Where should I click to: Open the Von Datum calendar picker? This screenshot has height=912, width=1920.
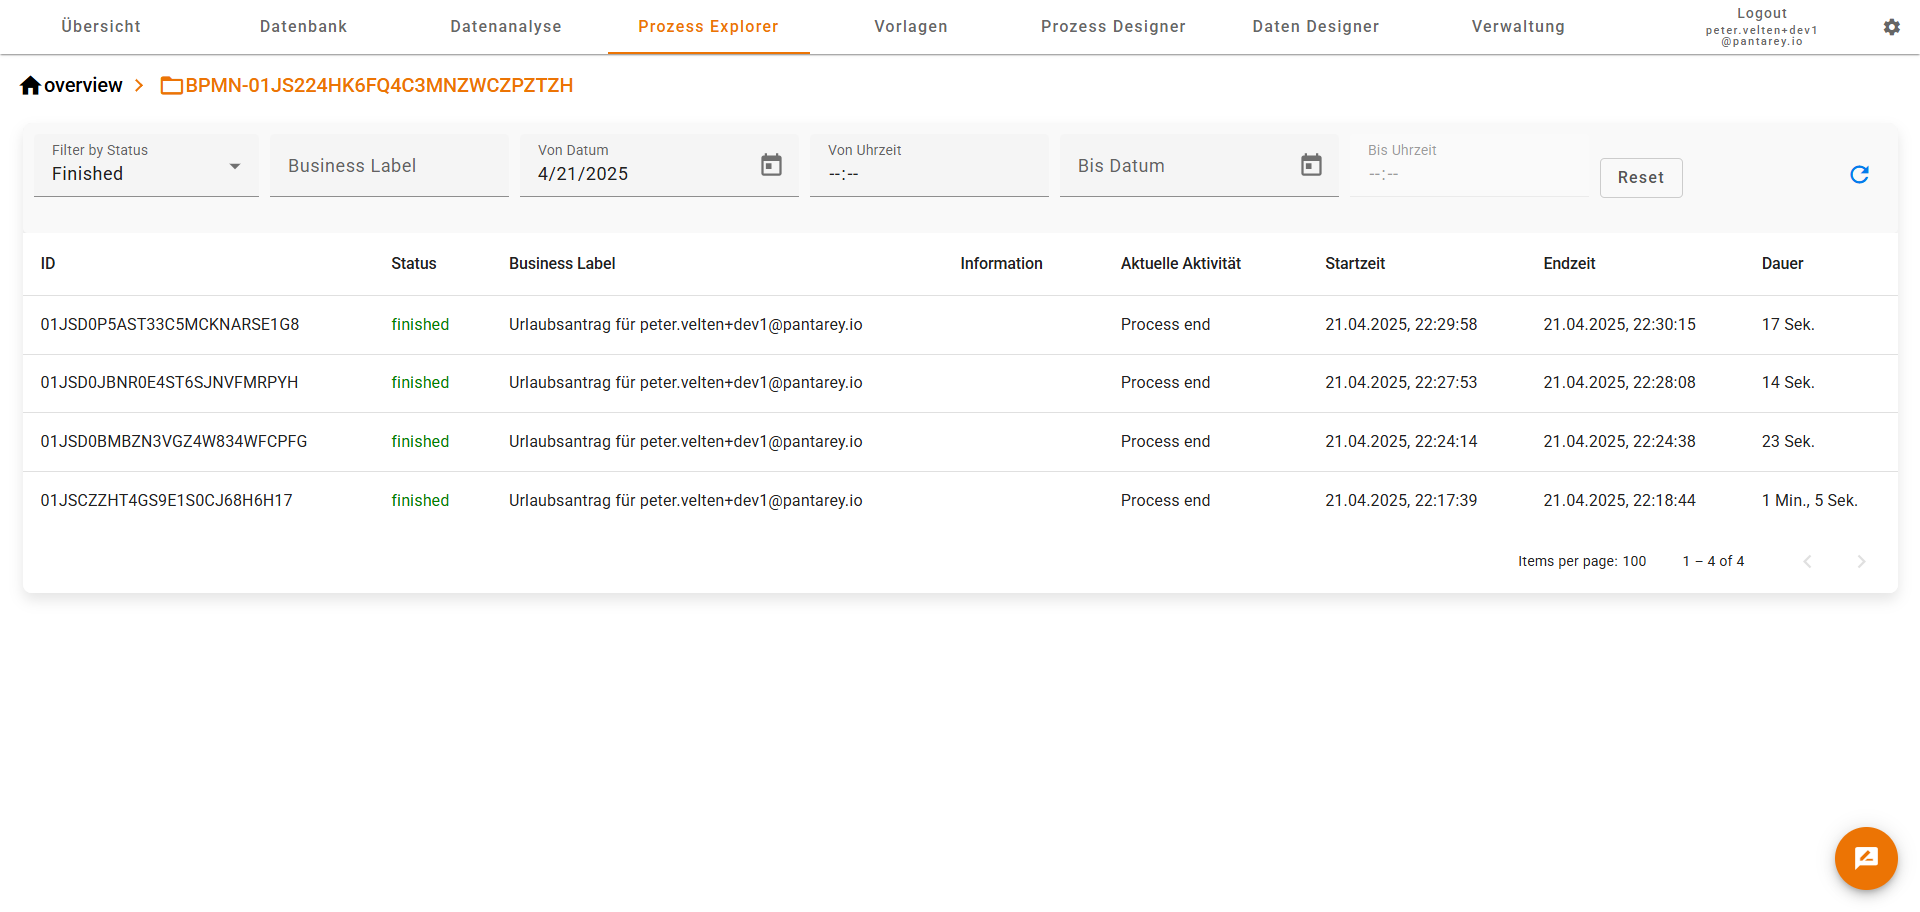[x=771, y=165]
